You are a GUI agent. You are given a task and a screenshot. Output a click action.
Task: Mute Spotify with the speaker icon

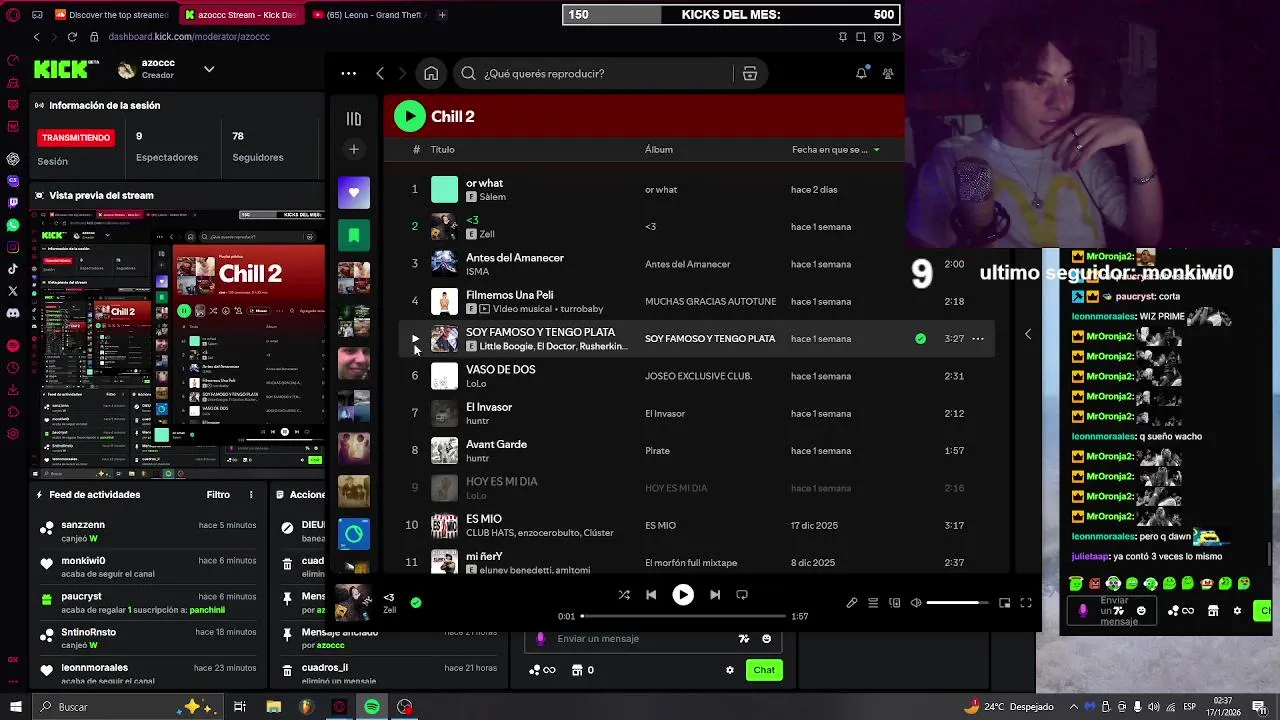tap(916, 603)
